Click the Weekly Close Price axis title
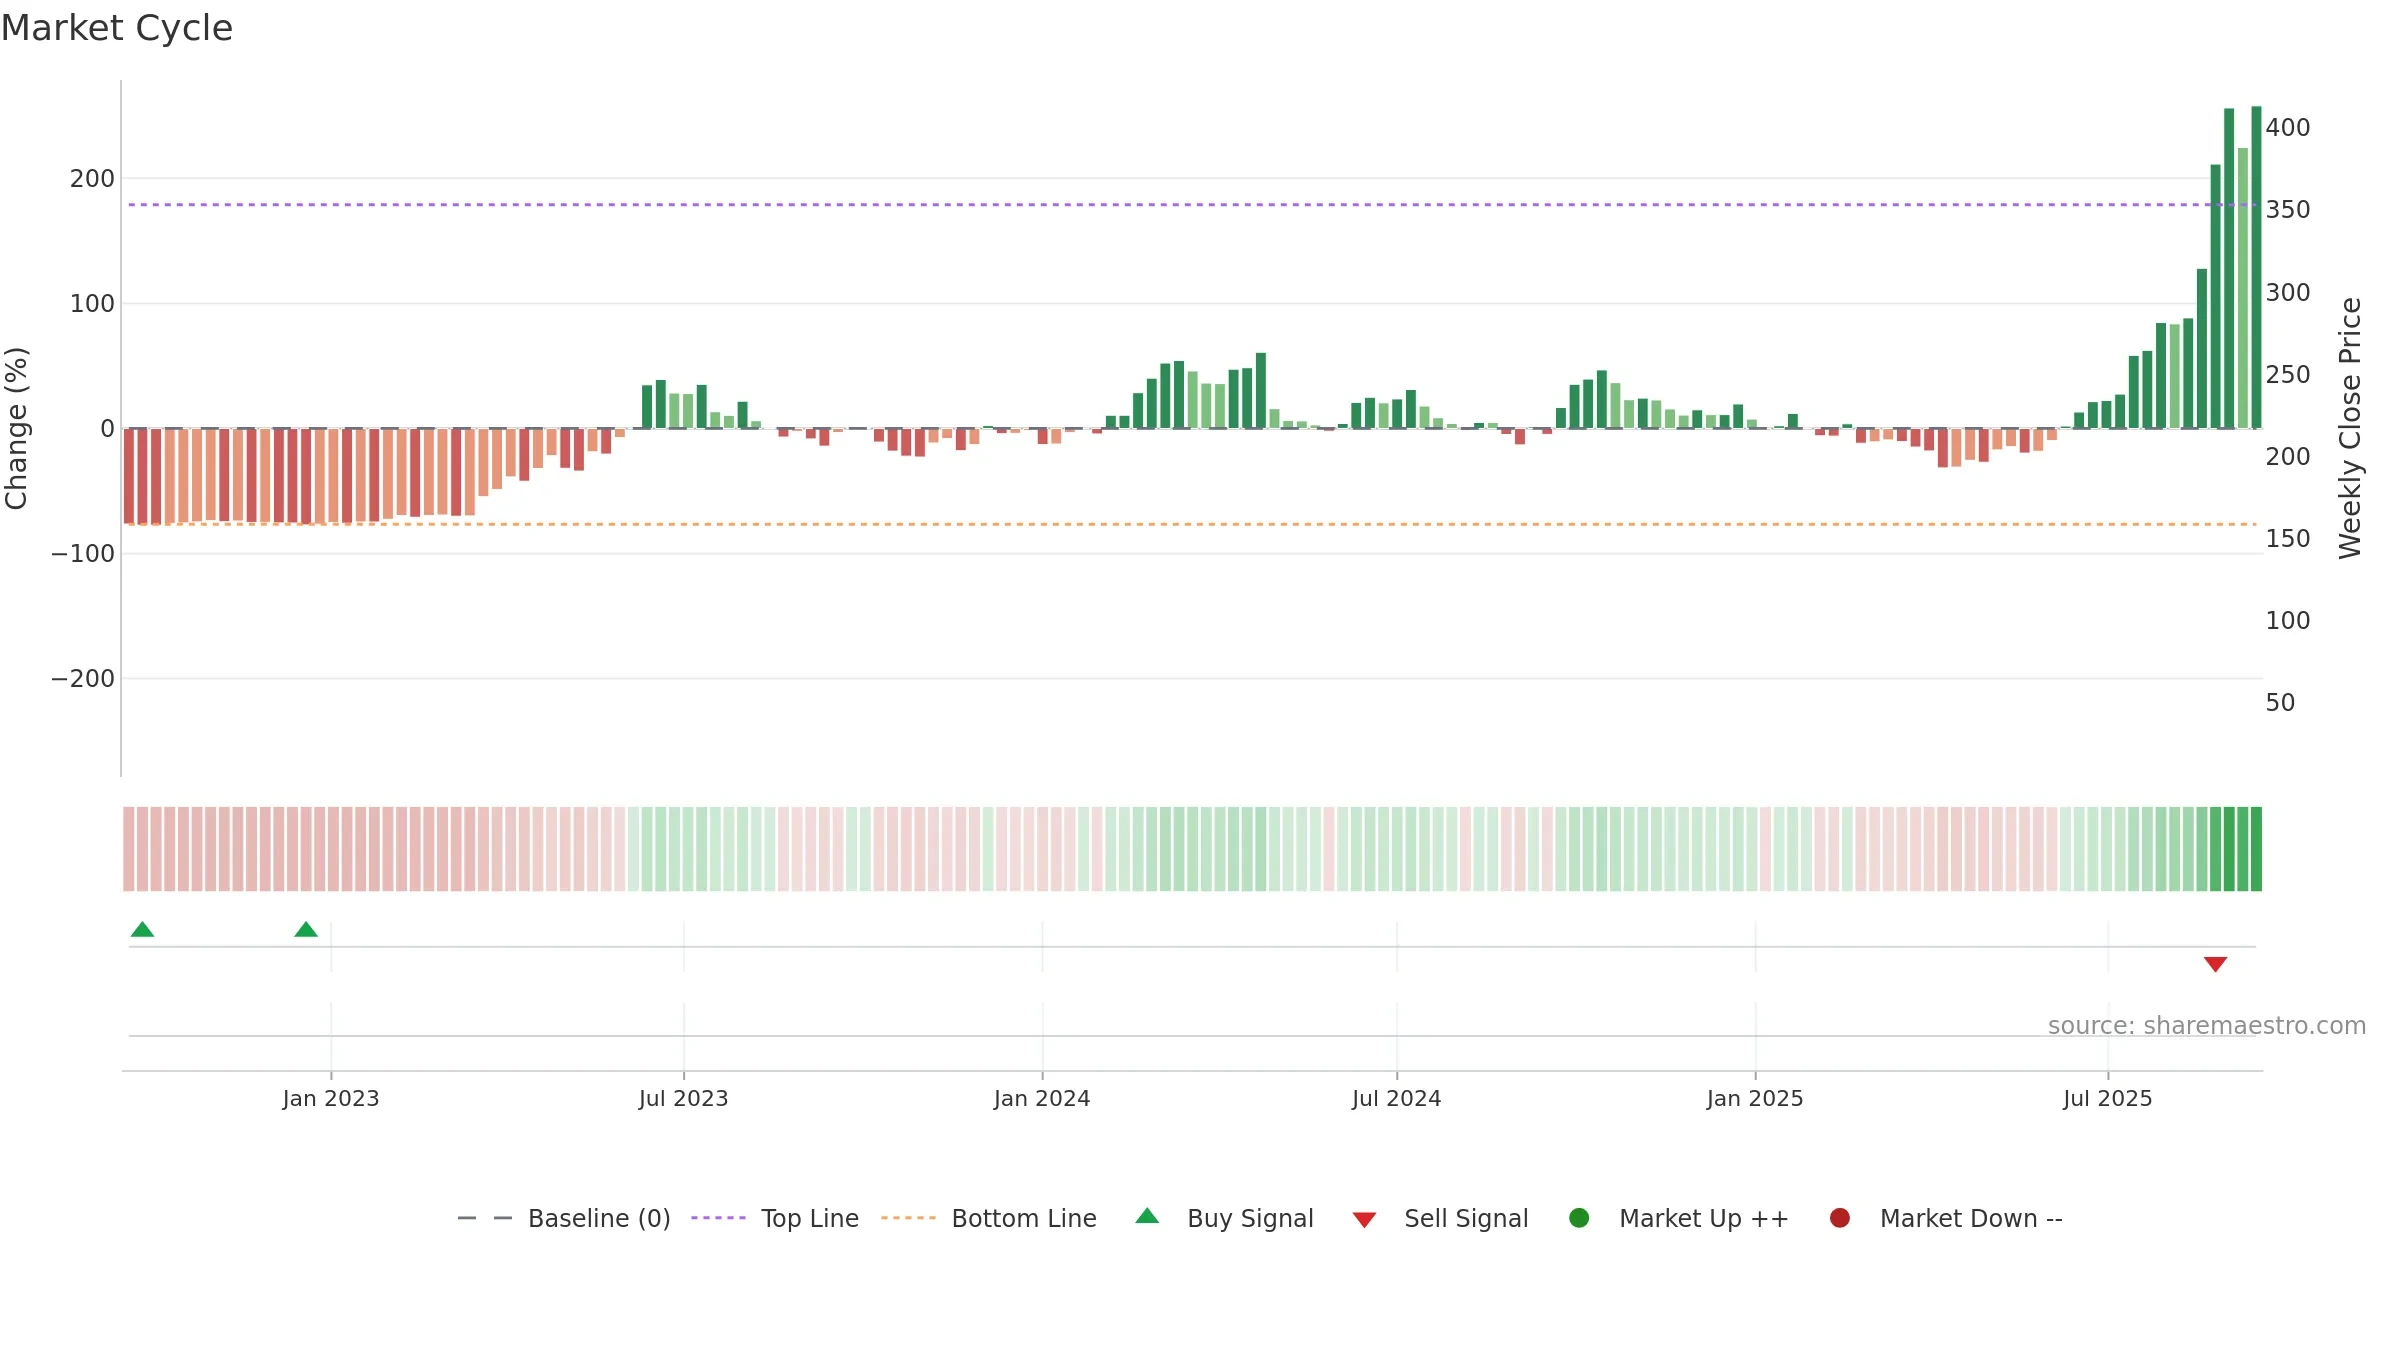The image size is (2400, 1350). [x=2350, y=428]
